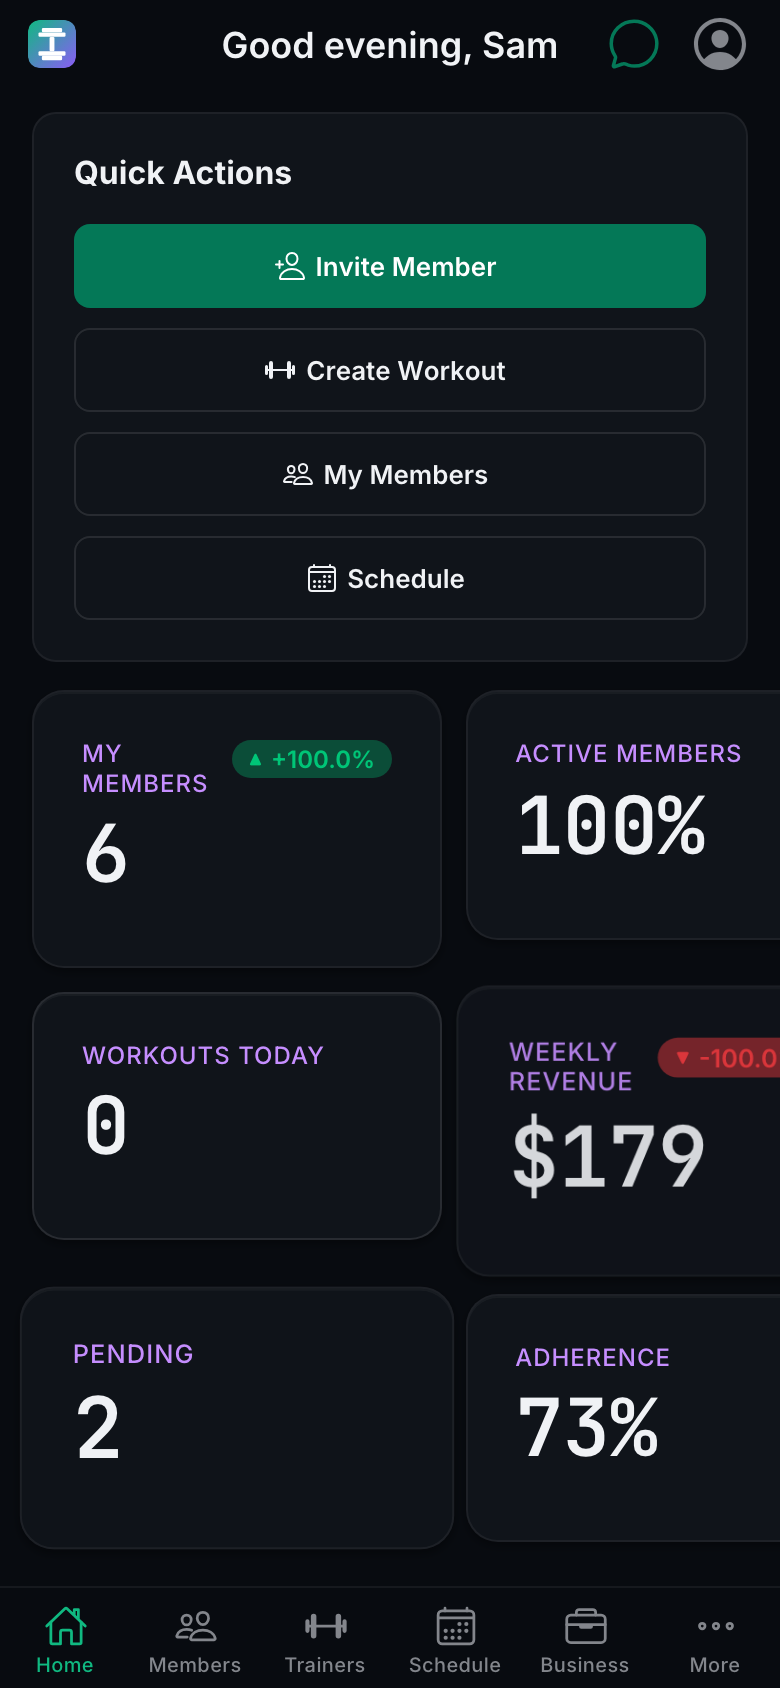Image resolution: width=780 pixels, height=1688 pixels.
Task: Tap the app logo in the header
Action: click(x=52, y=45)
